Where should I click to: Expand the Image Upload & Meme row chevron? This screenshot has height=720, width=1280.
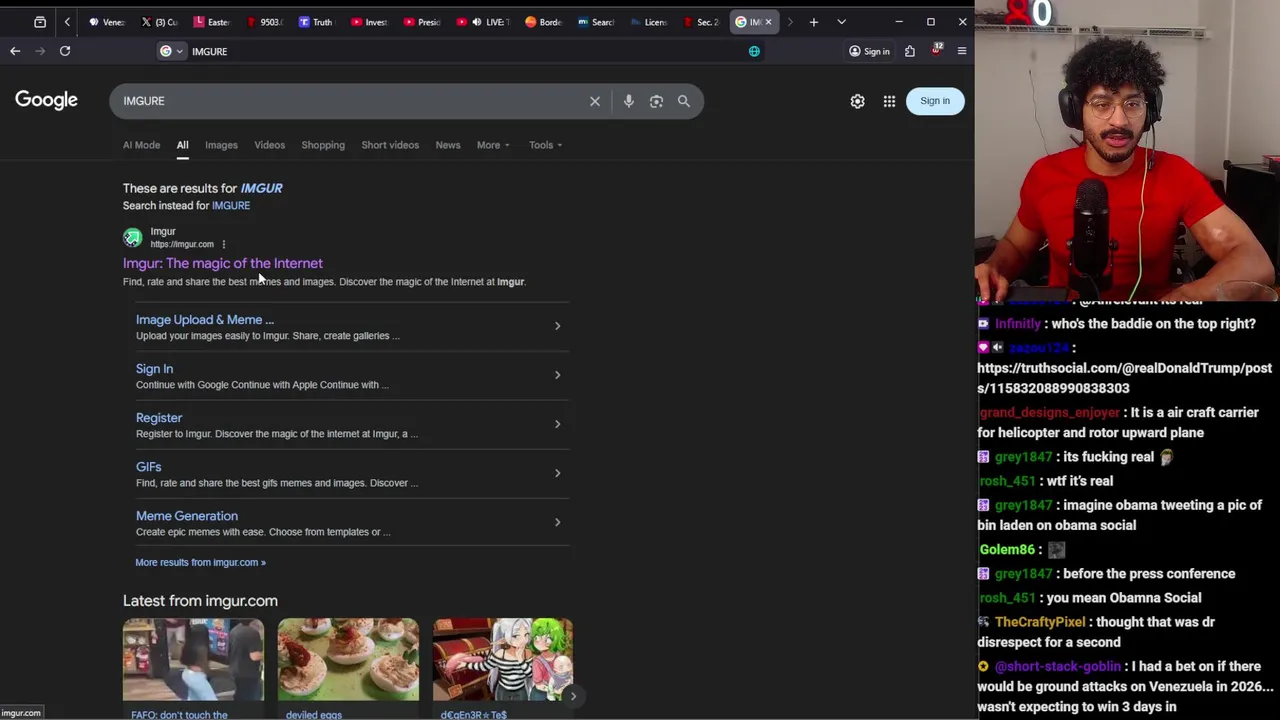(x=557, y=326)
